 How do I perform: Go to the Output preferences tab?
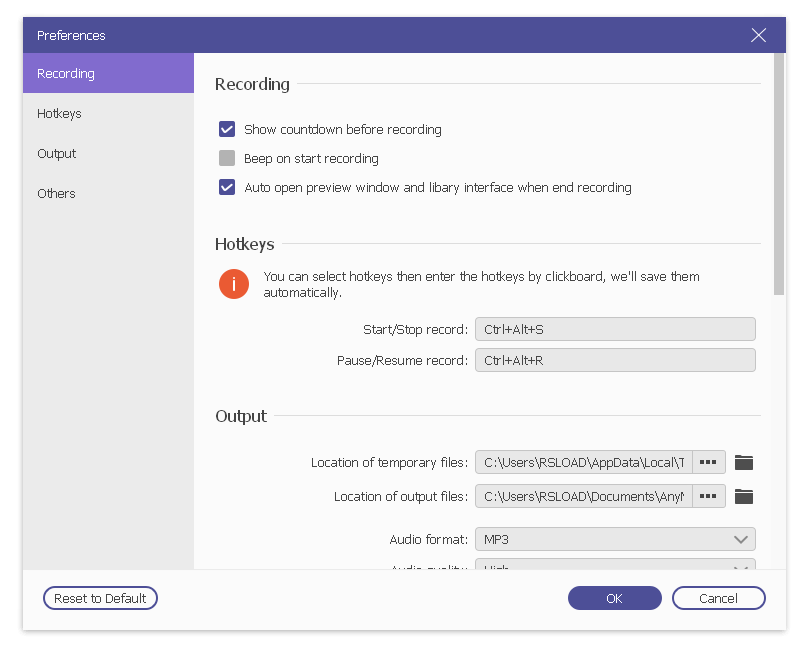pyautogui.click(x=108, y=153)
